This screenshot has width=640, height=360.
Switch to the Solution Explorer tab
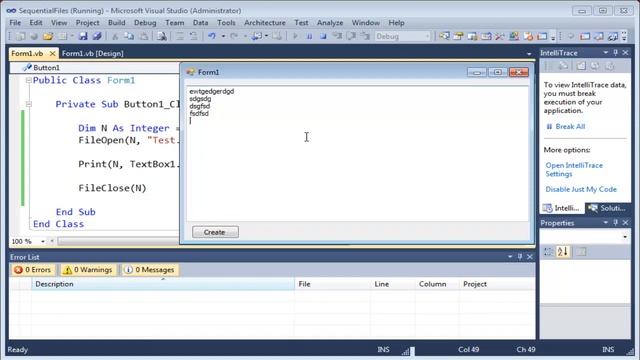click(x=608, y=208)
